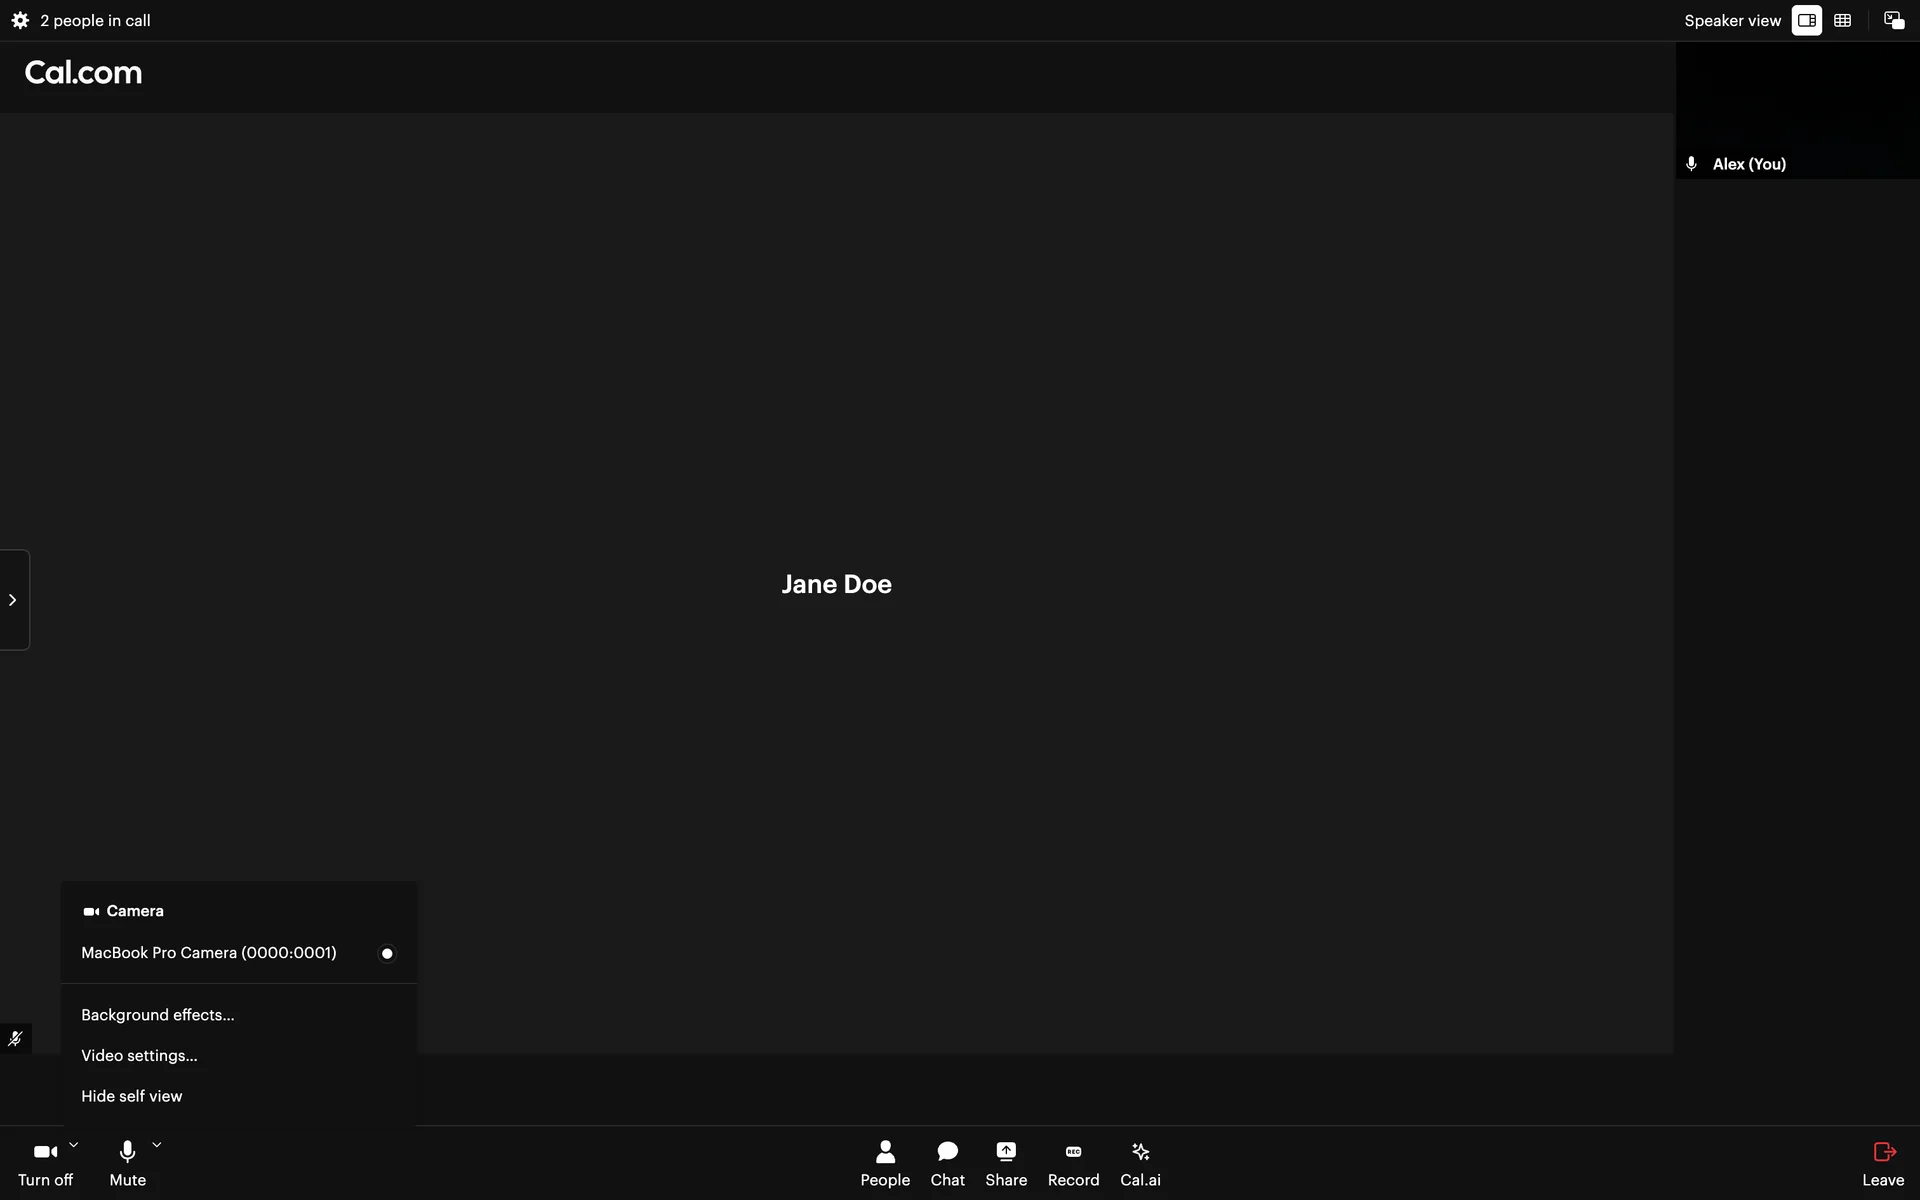
Task: Open the Cal.ai assistant
Action: 1140,1164
